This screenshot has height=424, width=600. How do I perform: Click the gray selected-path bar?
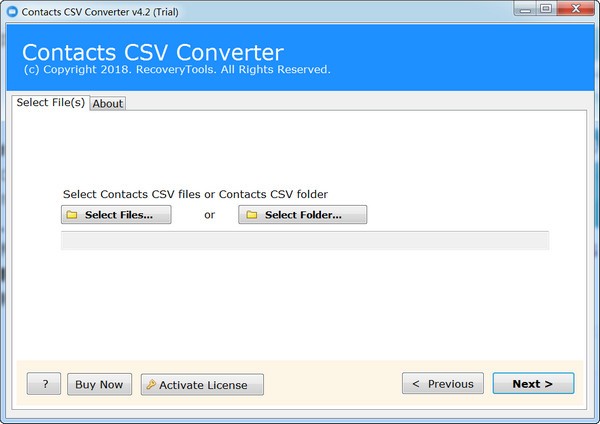coord(305,241)
